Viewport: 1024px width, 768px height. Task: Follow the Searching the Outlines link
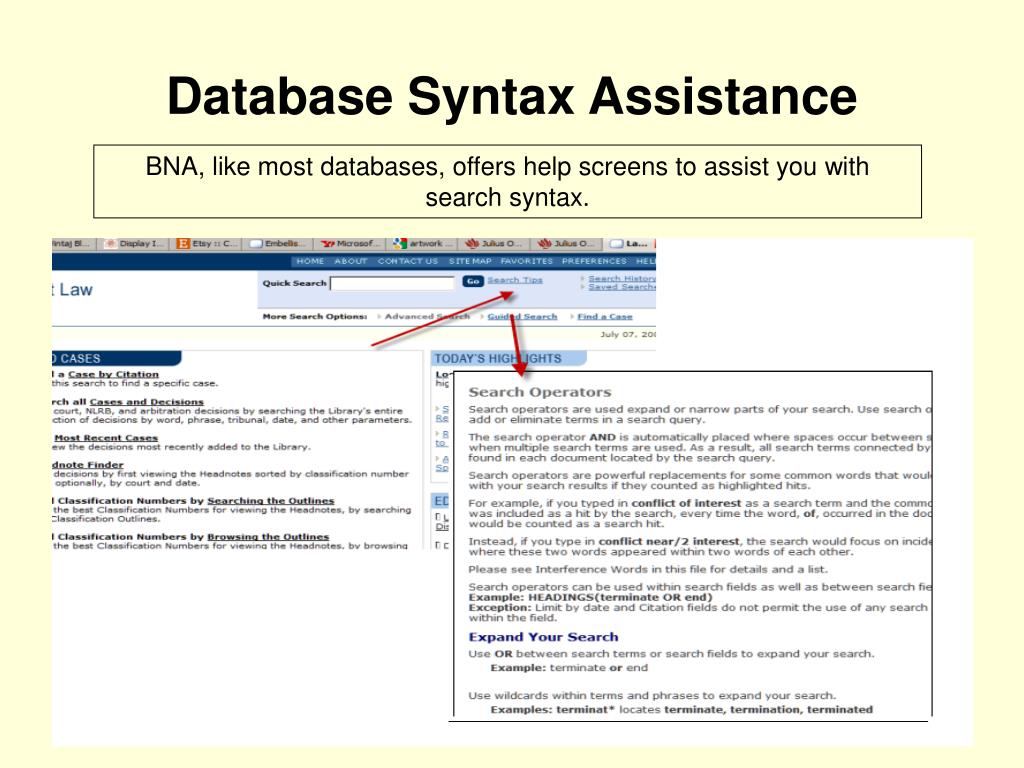(270, 500)
